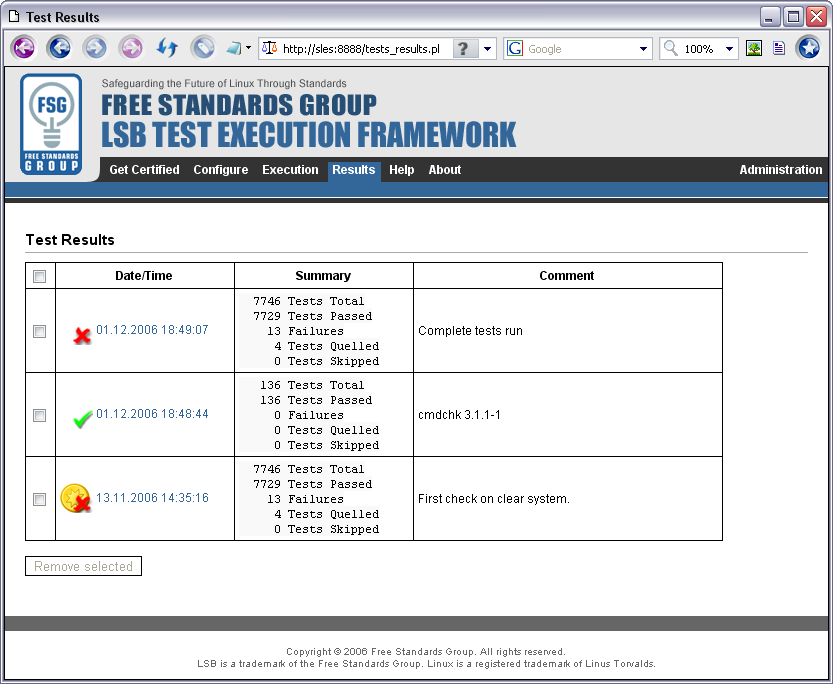
Task: Click the 'Complete tests run' comment
Action: 470,331
